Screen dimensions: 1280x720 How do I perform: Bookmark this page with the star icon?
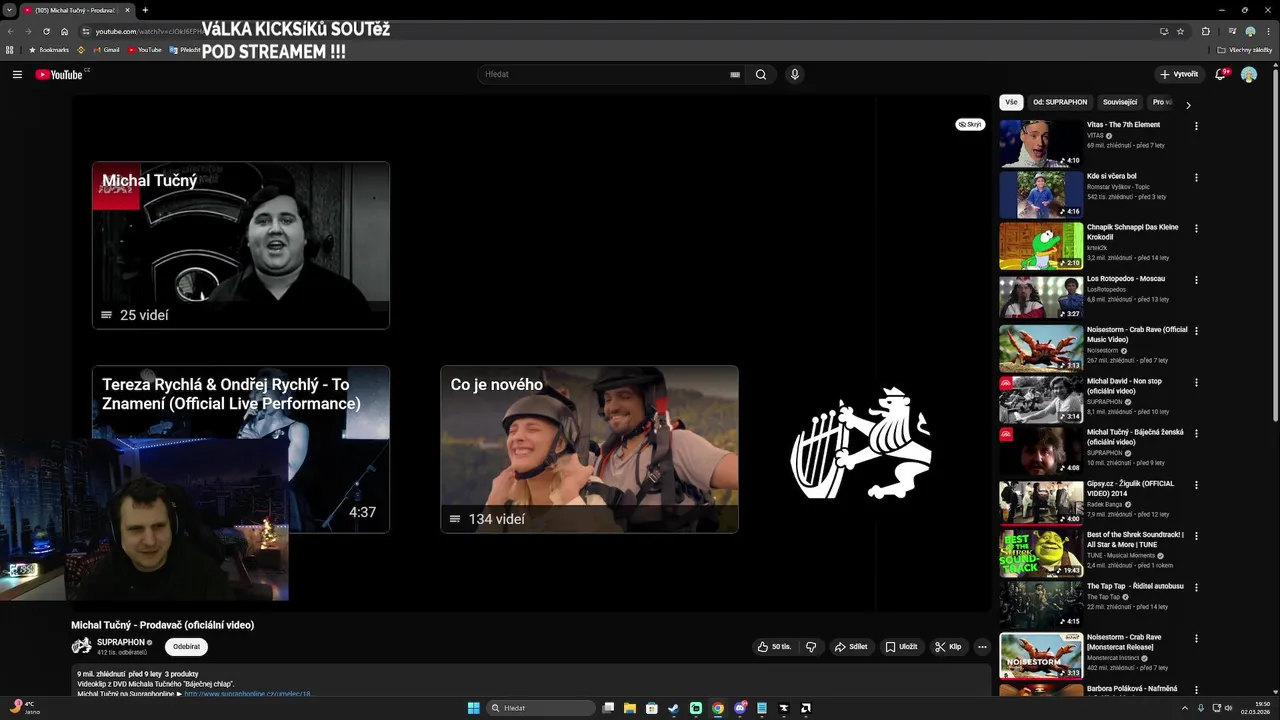[x=1181, y=31]
